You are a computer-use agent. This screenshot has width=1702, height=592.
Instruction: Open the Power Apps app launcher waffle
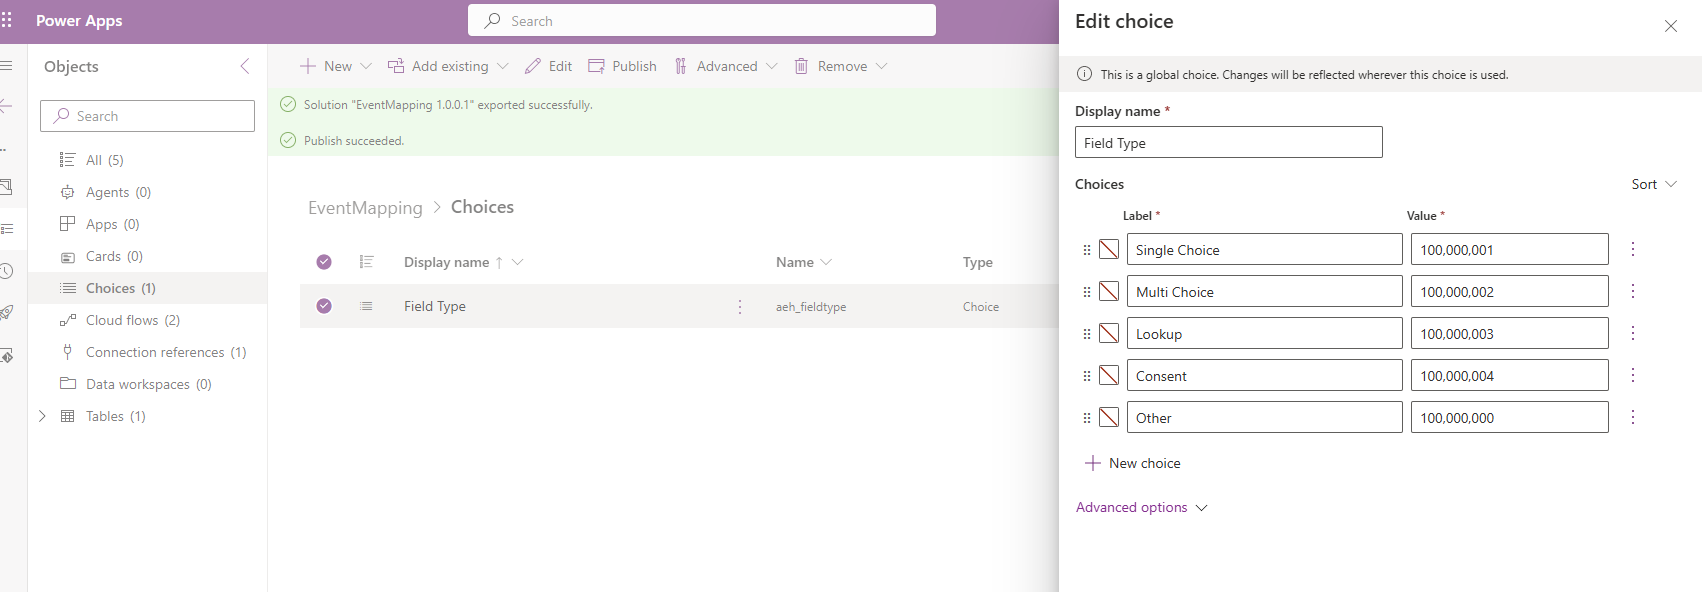pyautogui.click(x=6, y=20)
